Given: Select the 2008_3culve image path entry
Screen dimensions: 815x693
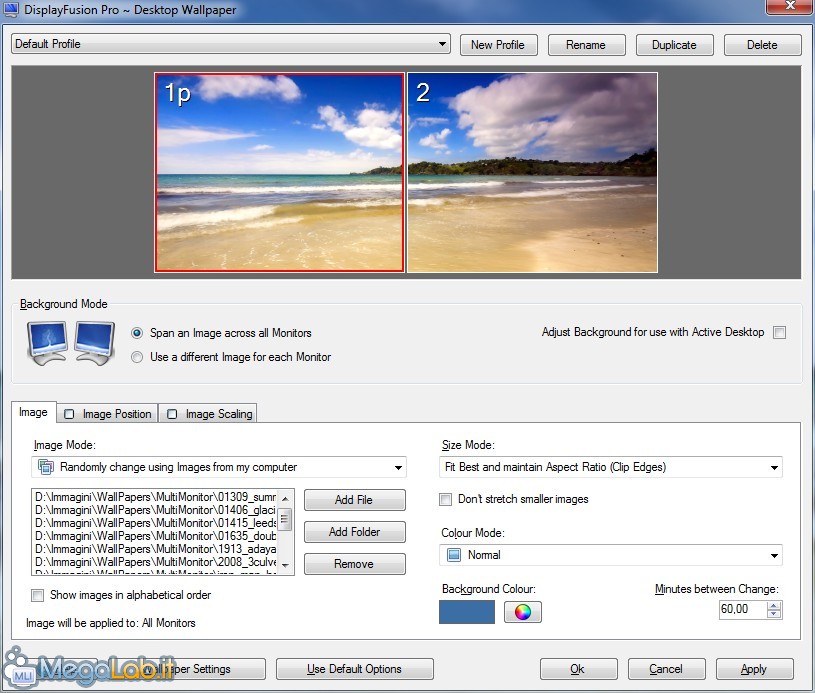Looking at the screenshot, I should [x=155, y=562].
